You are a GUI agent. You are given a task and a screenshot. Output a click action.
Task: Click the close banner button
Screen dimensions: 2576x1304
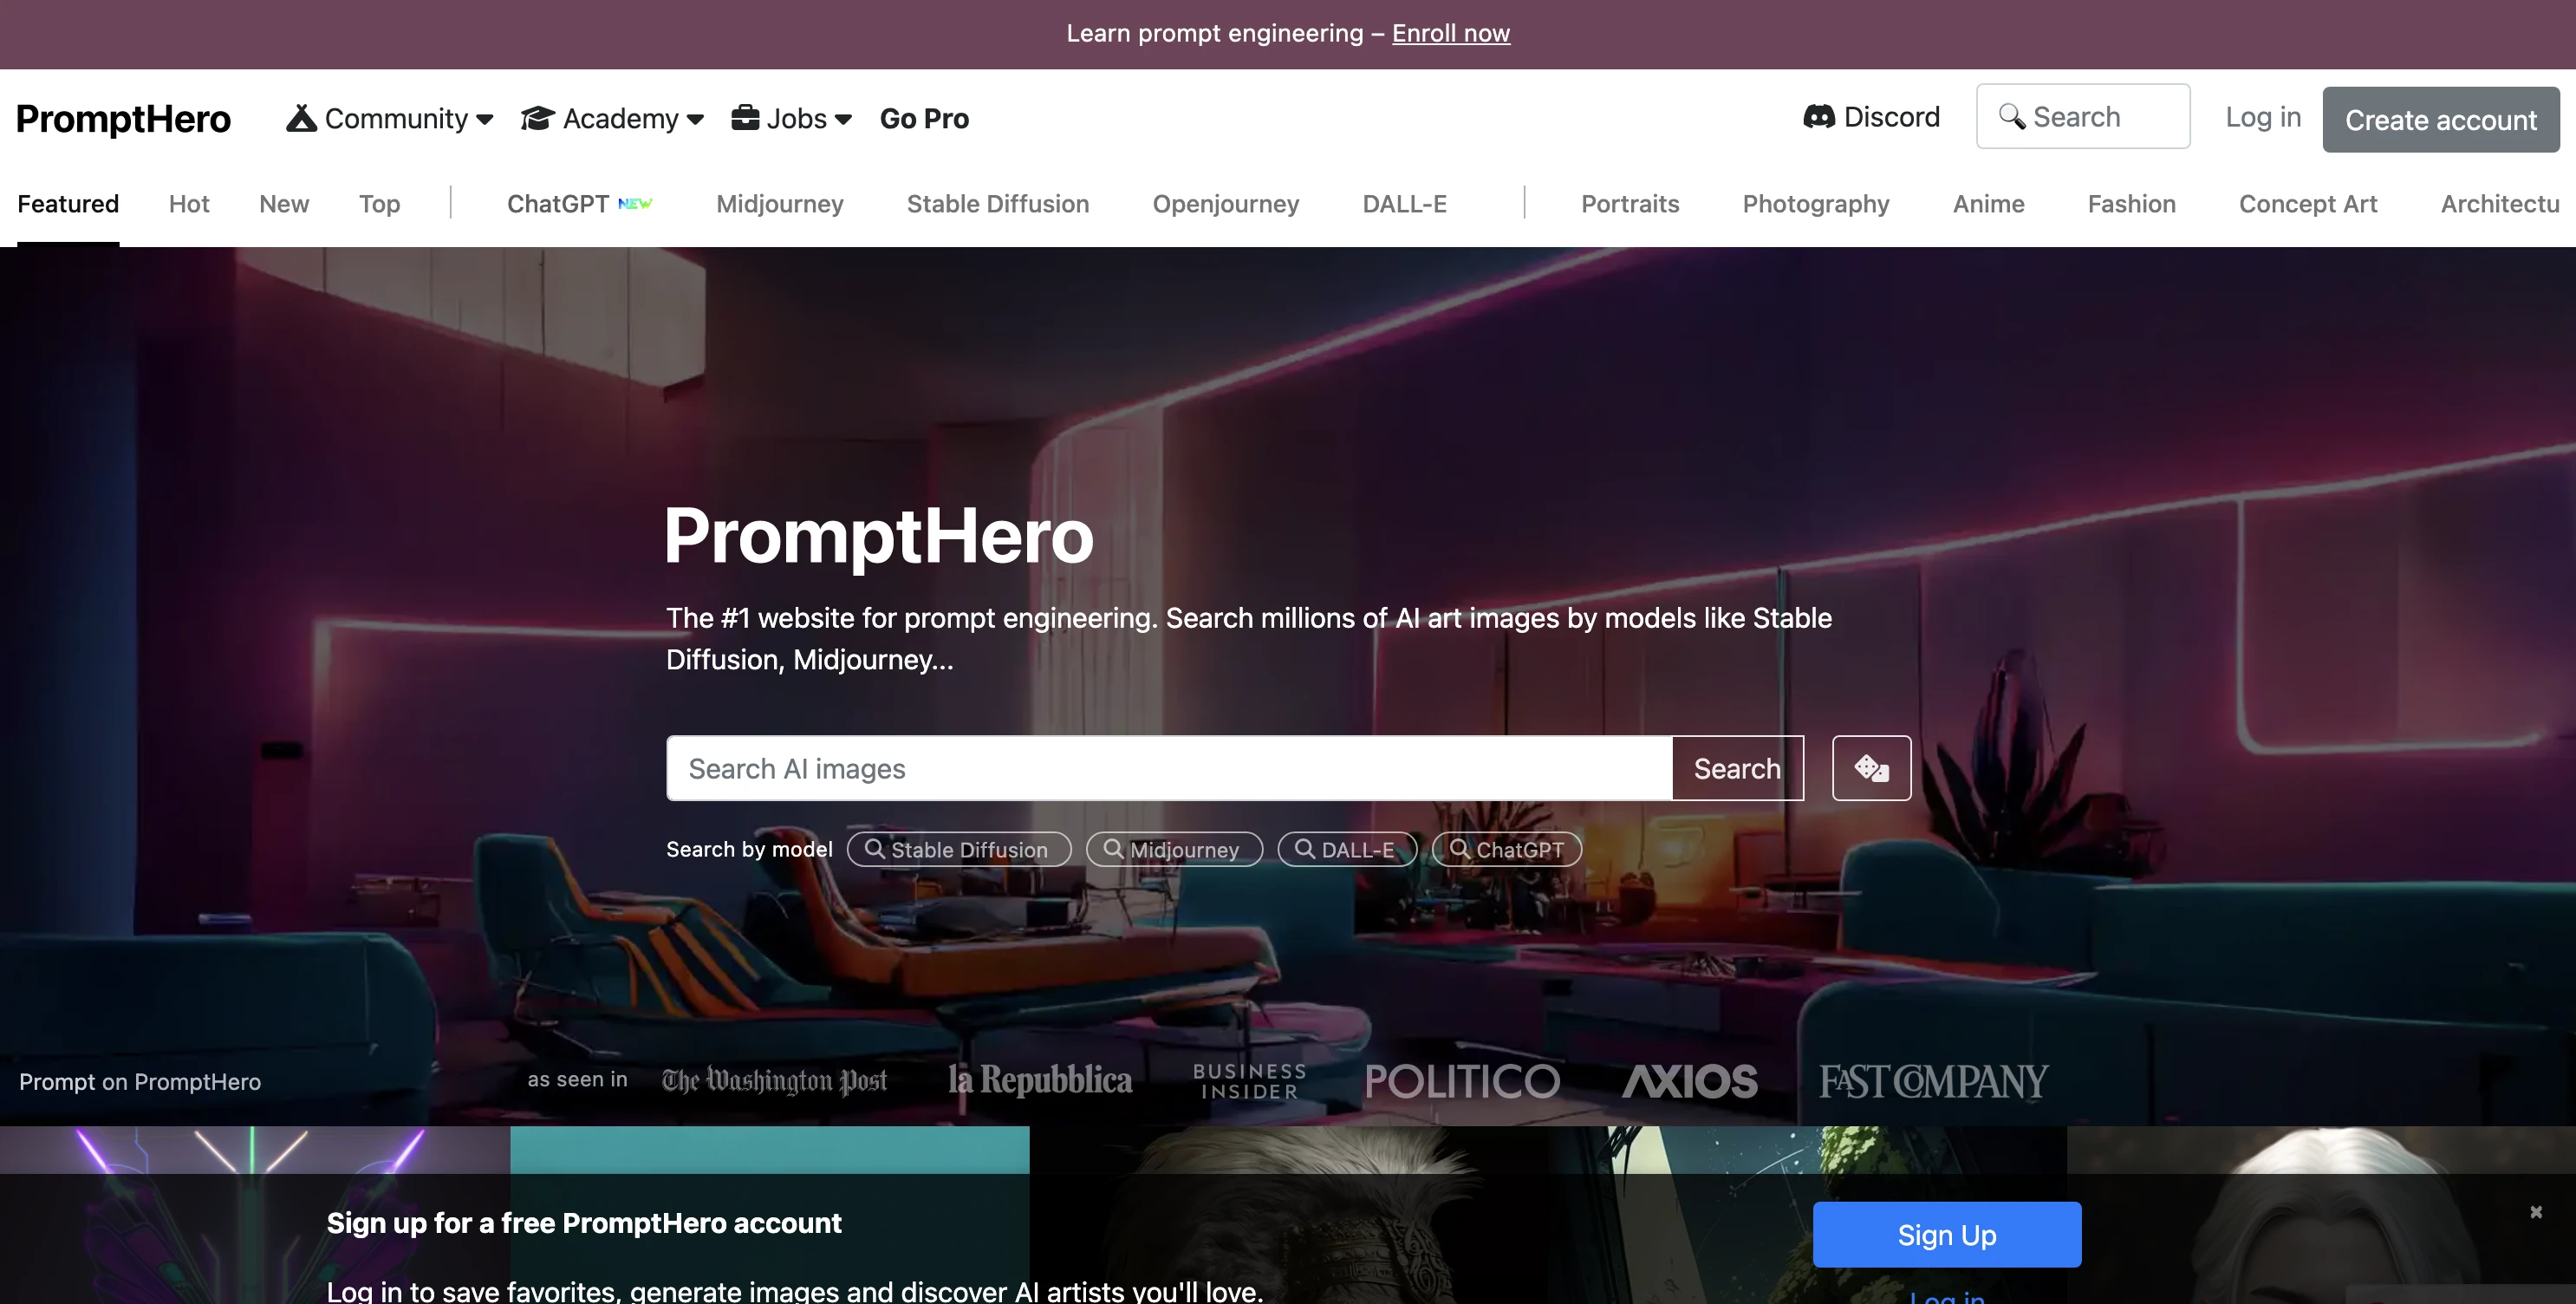pyautogui.click(x=2534, y=1212)
